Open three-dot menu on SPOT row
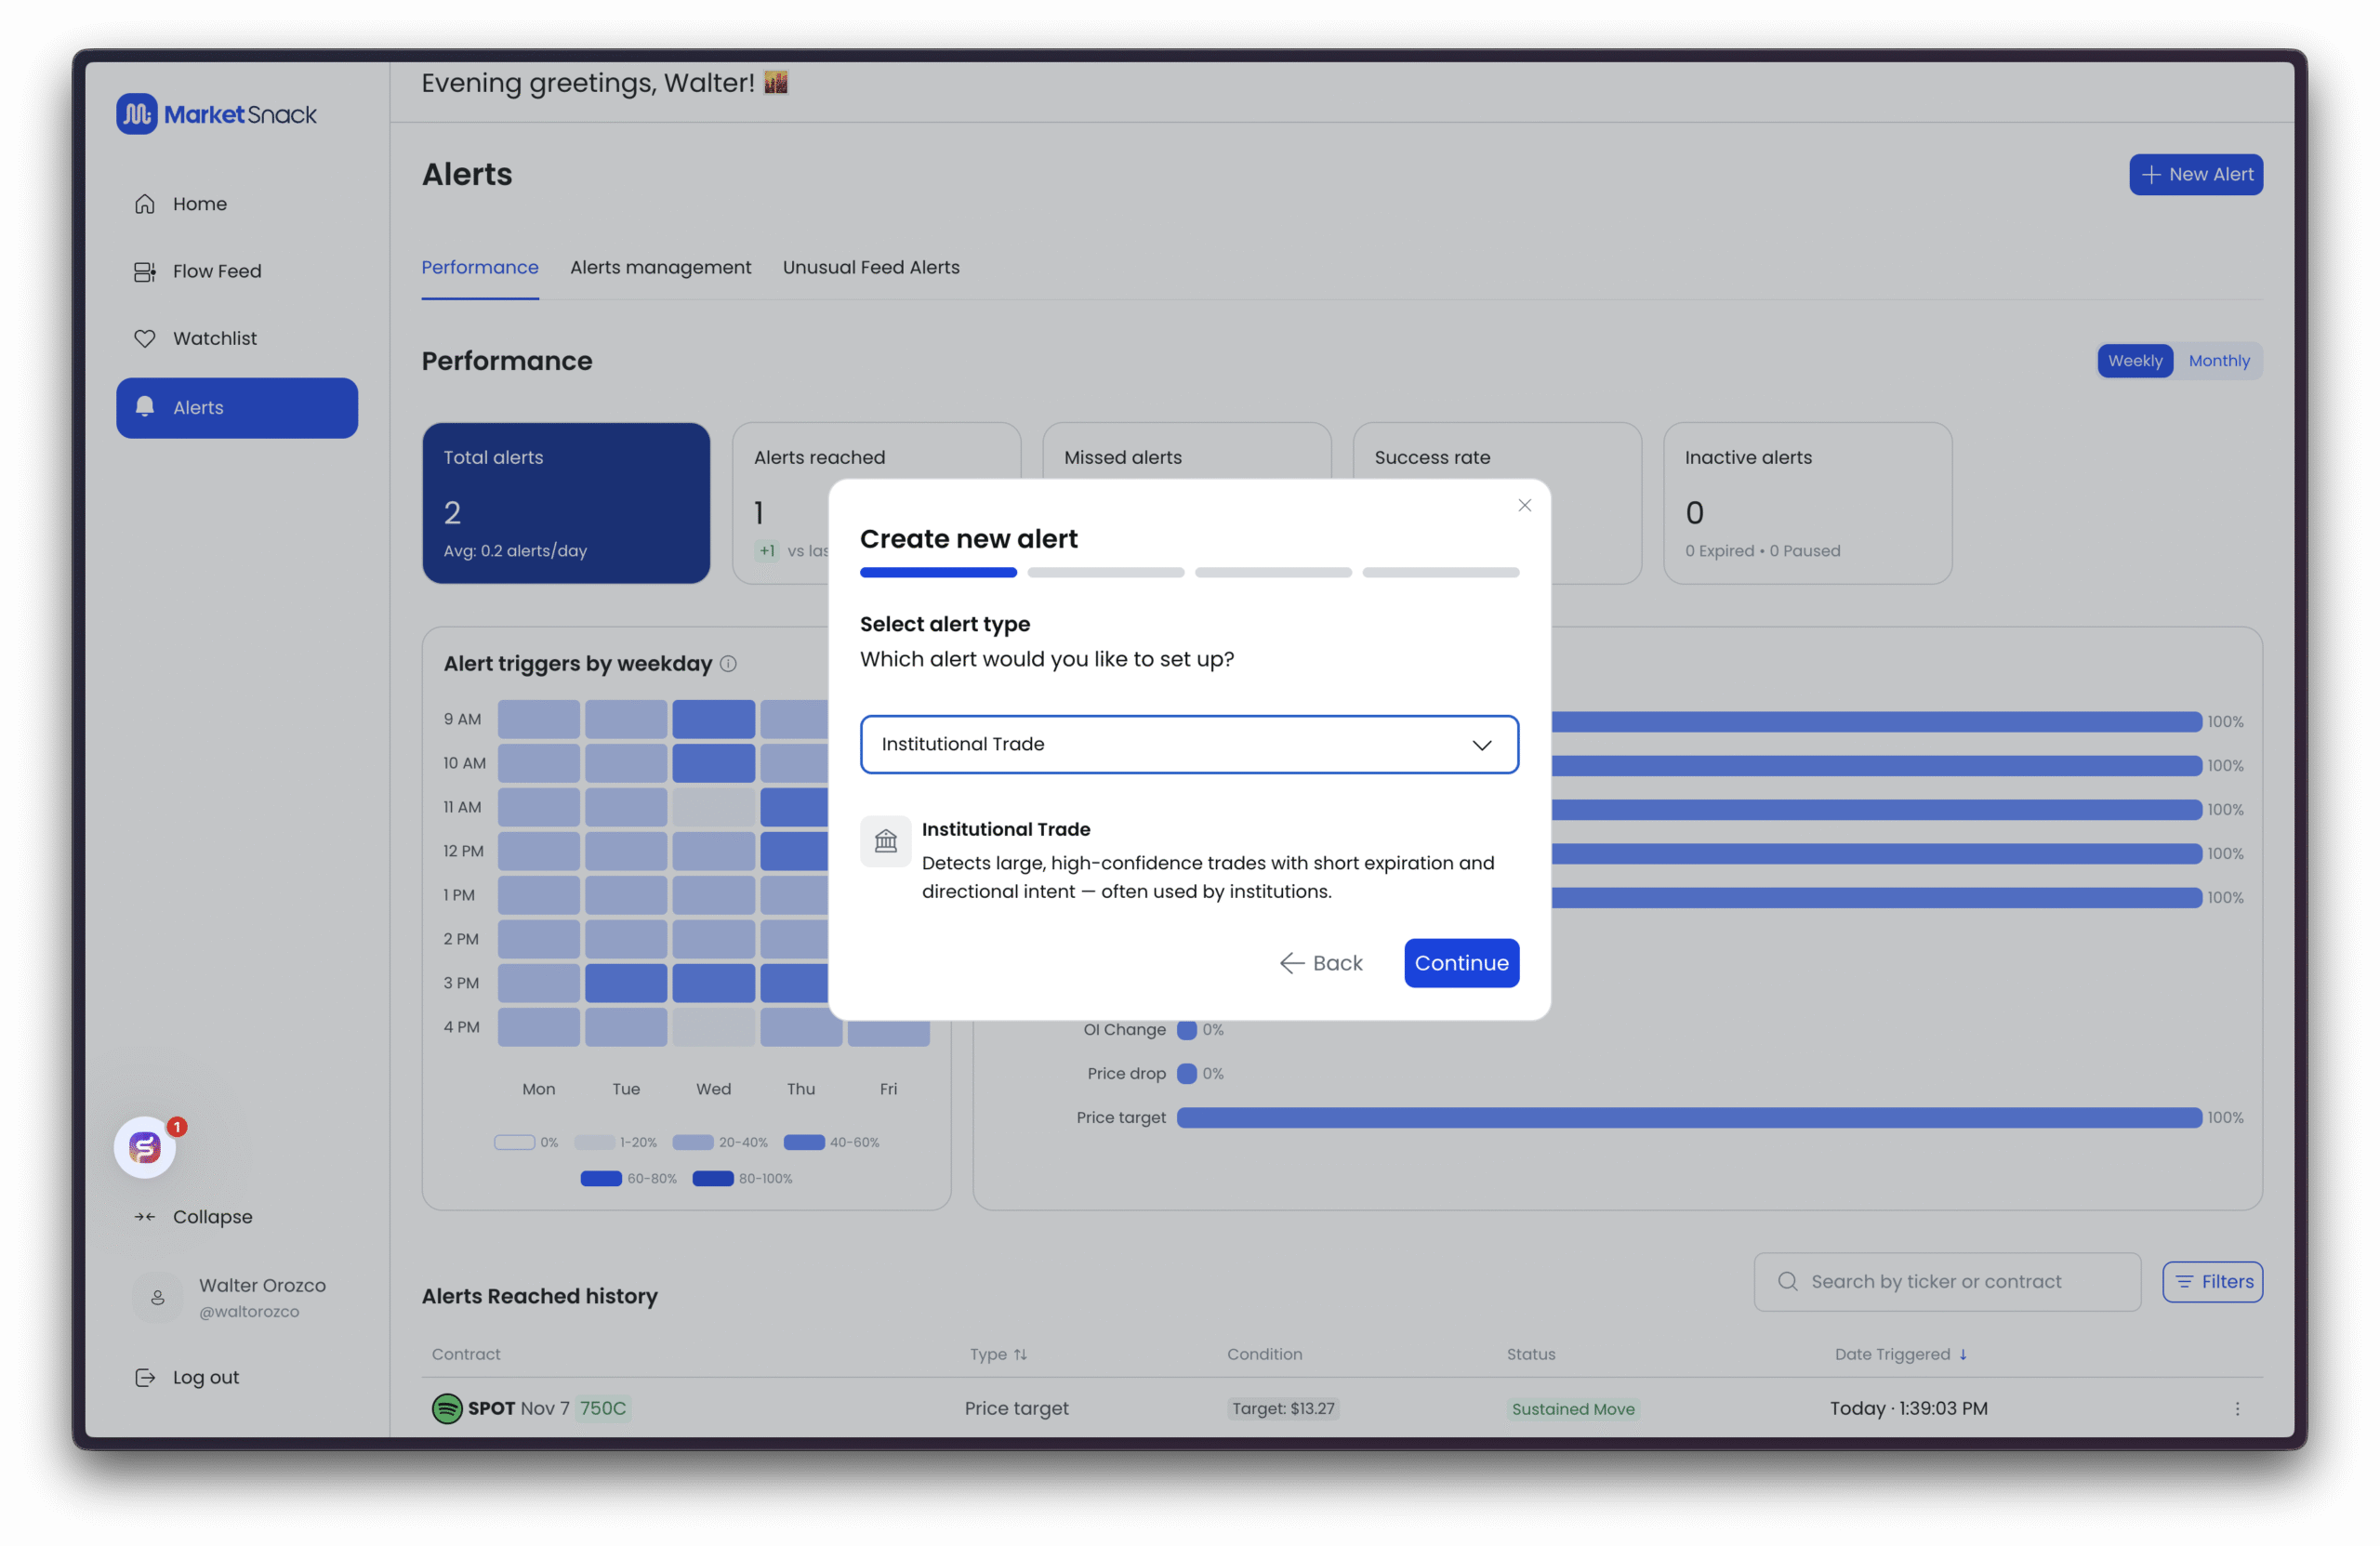This screenshot has height=1546, width=2380. point(2237,1408)
